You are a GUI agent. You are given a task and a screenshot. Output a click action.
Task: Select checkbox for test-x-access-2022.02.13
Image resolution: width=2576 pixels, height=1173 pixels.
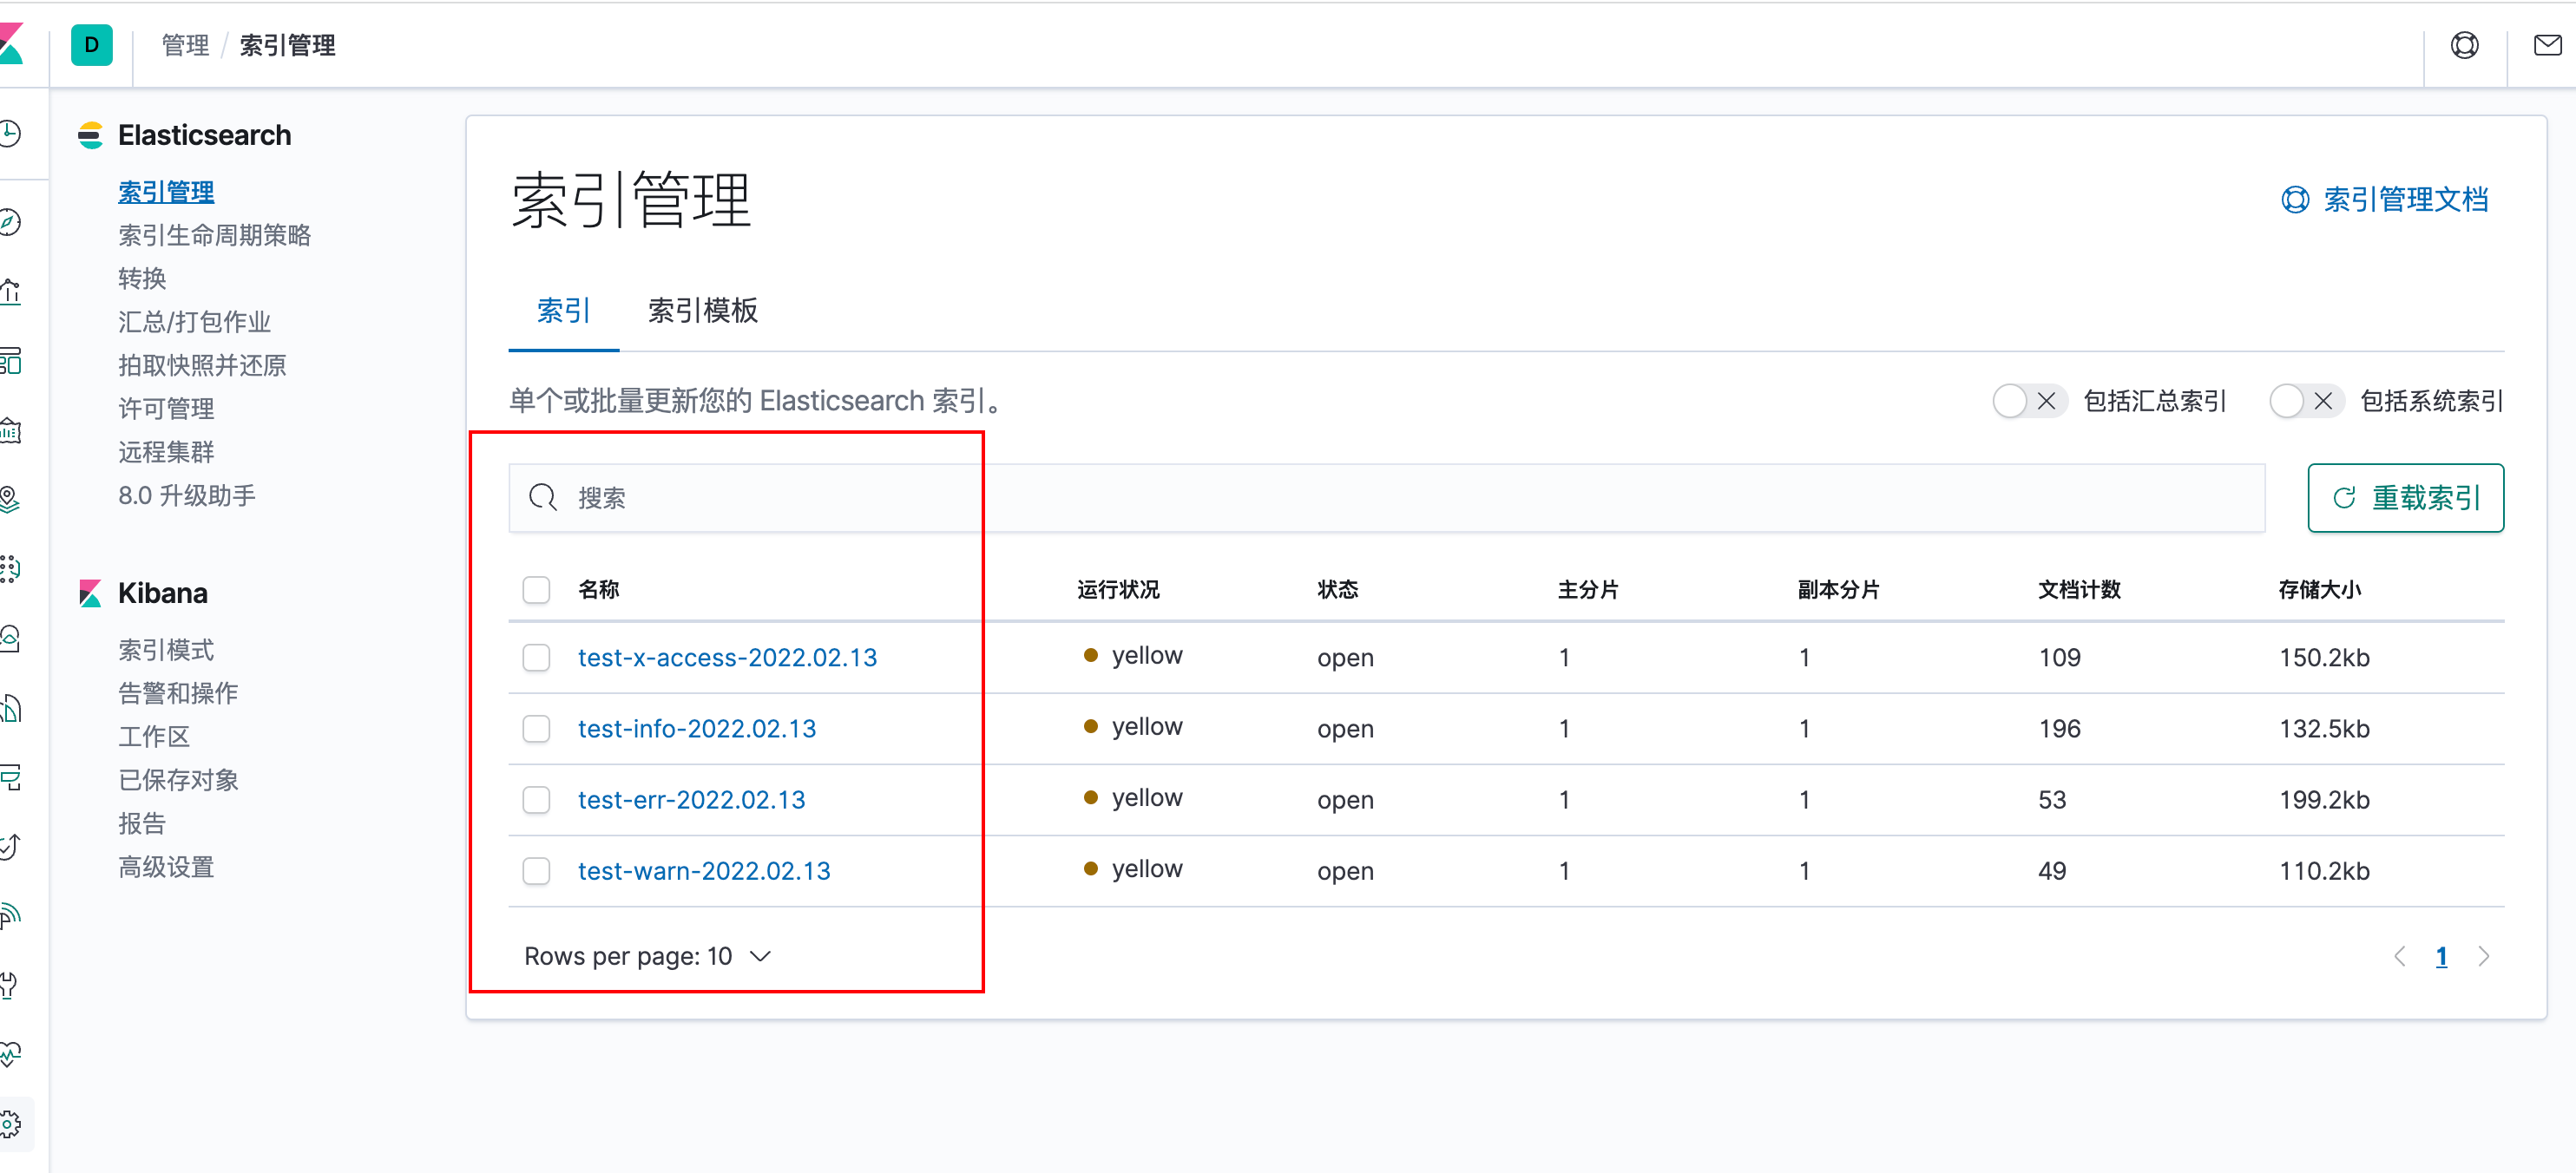536,657
